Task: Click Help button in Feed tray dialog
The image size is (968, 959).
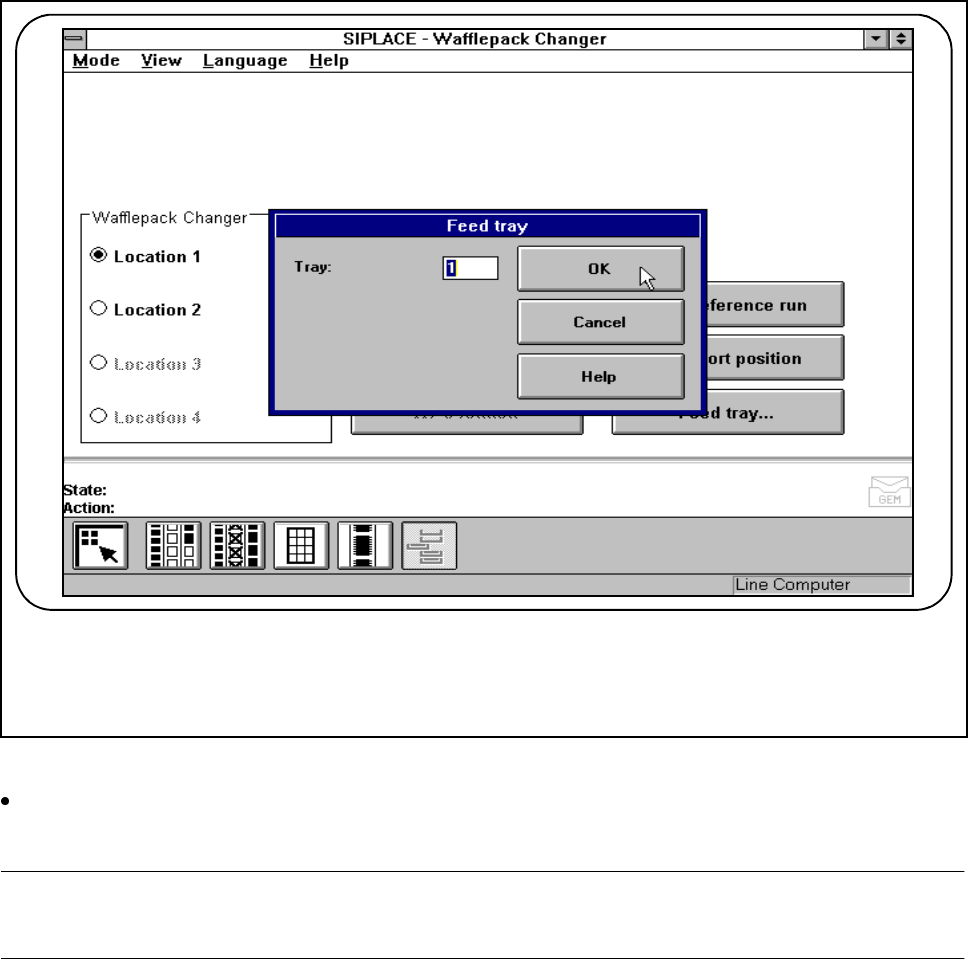Action: click(x=601, y=376)
